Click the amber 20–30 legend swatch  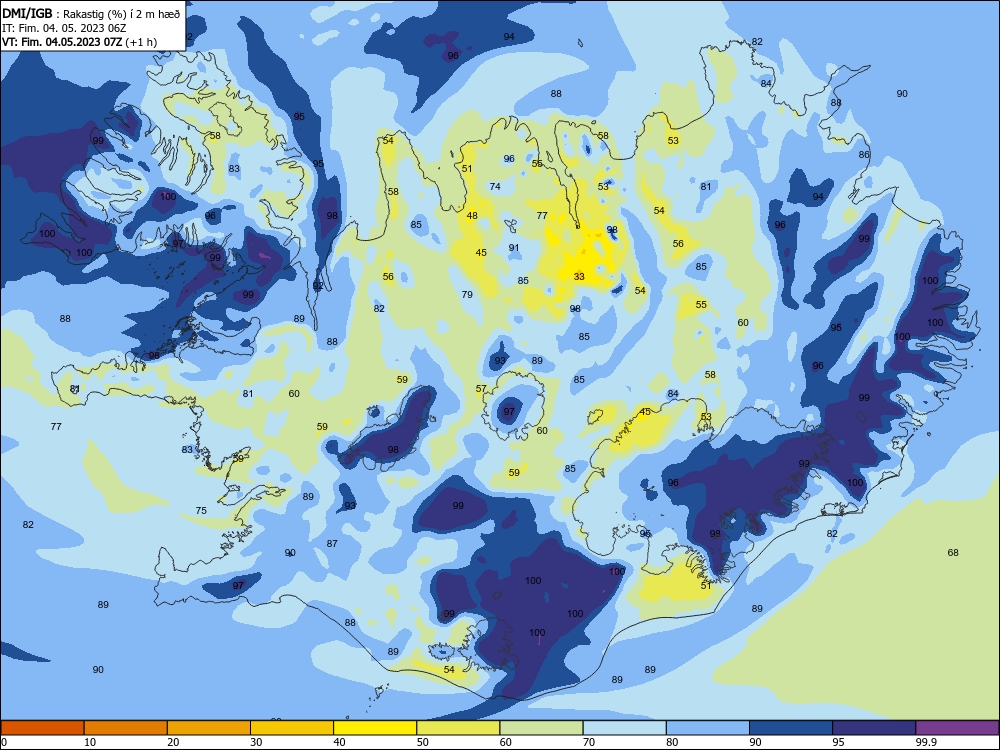209,728
